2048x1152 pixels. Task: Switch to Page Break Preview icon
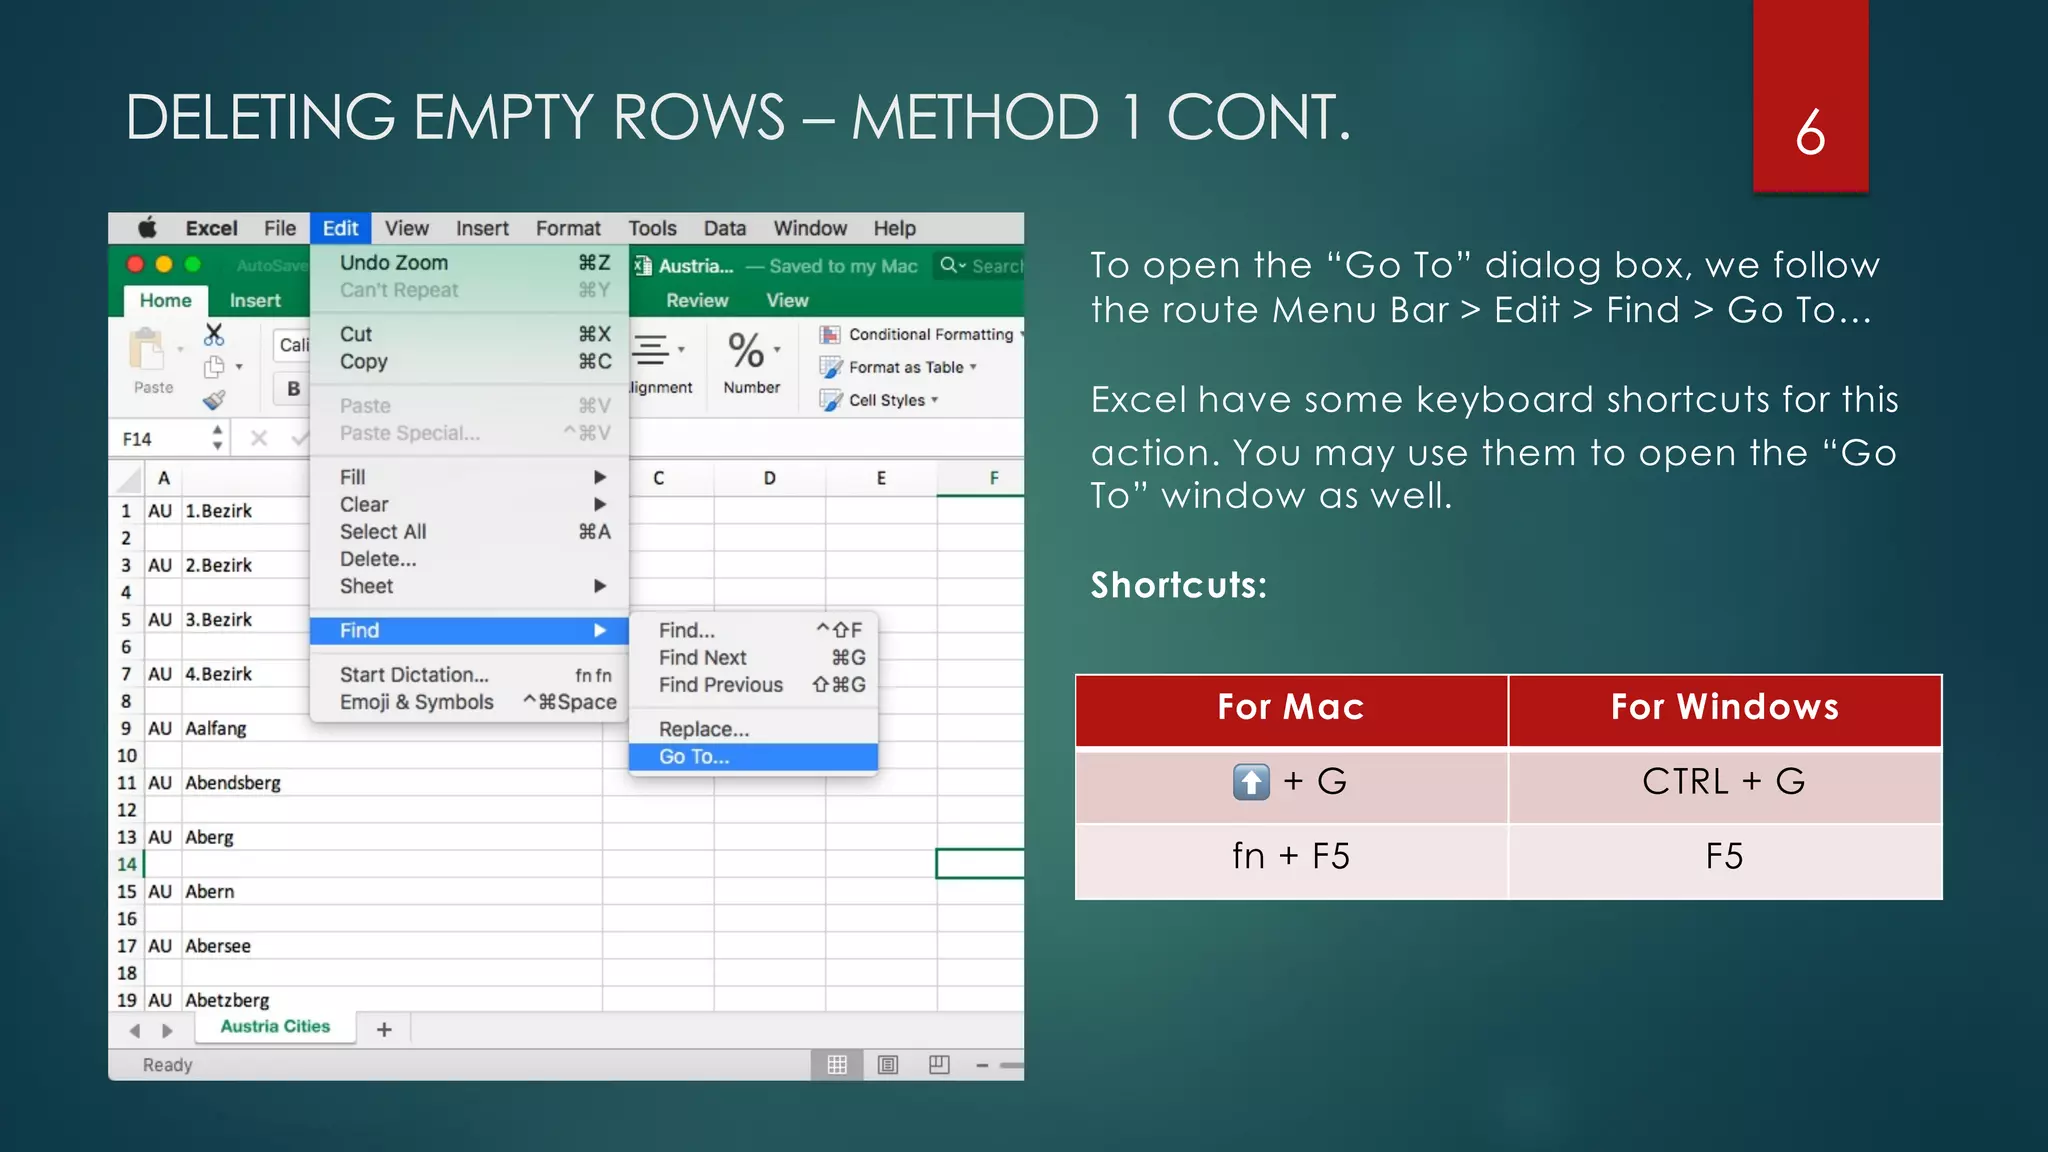[x=939, y=1065]
